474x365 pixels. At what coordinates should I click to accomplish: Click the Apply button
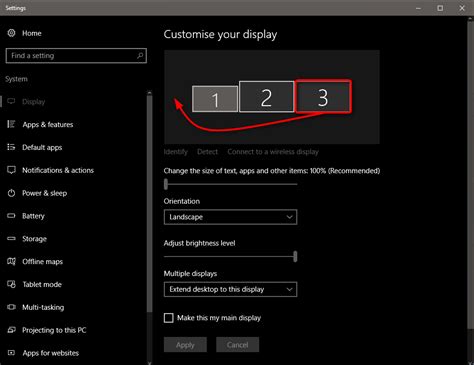(x=185, y=345)
